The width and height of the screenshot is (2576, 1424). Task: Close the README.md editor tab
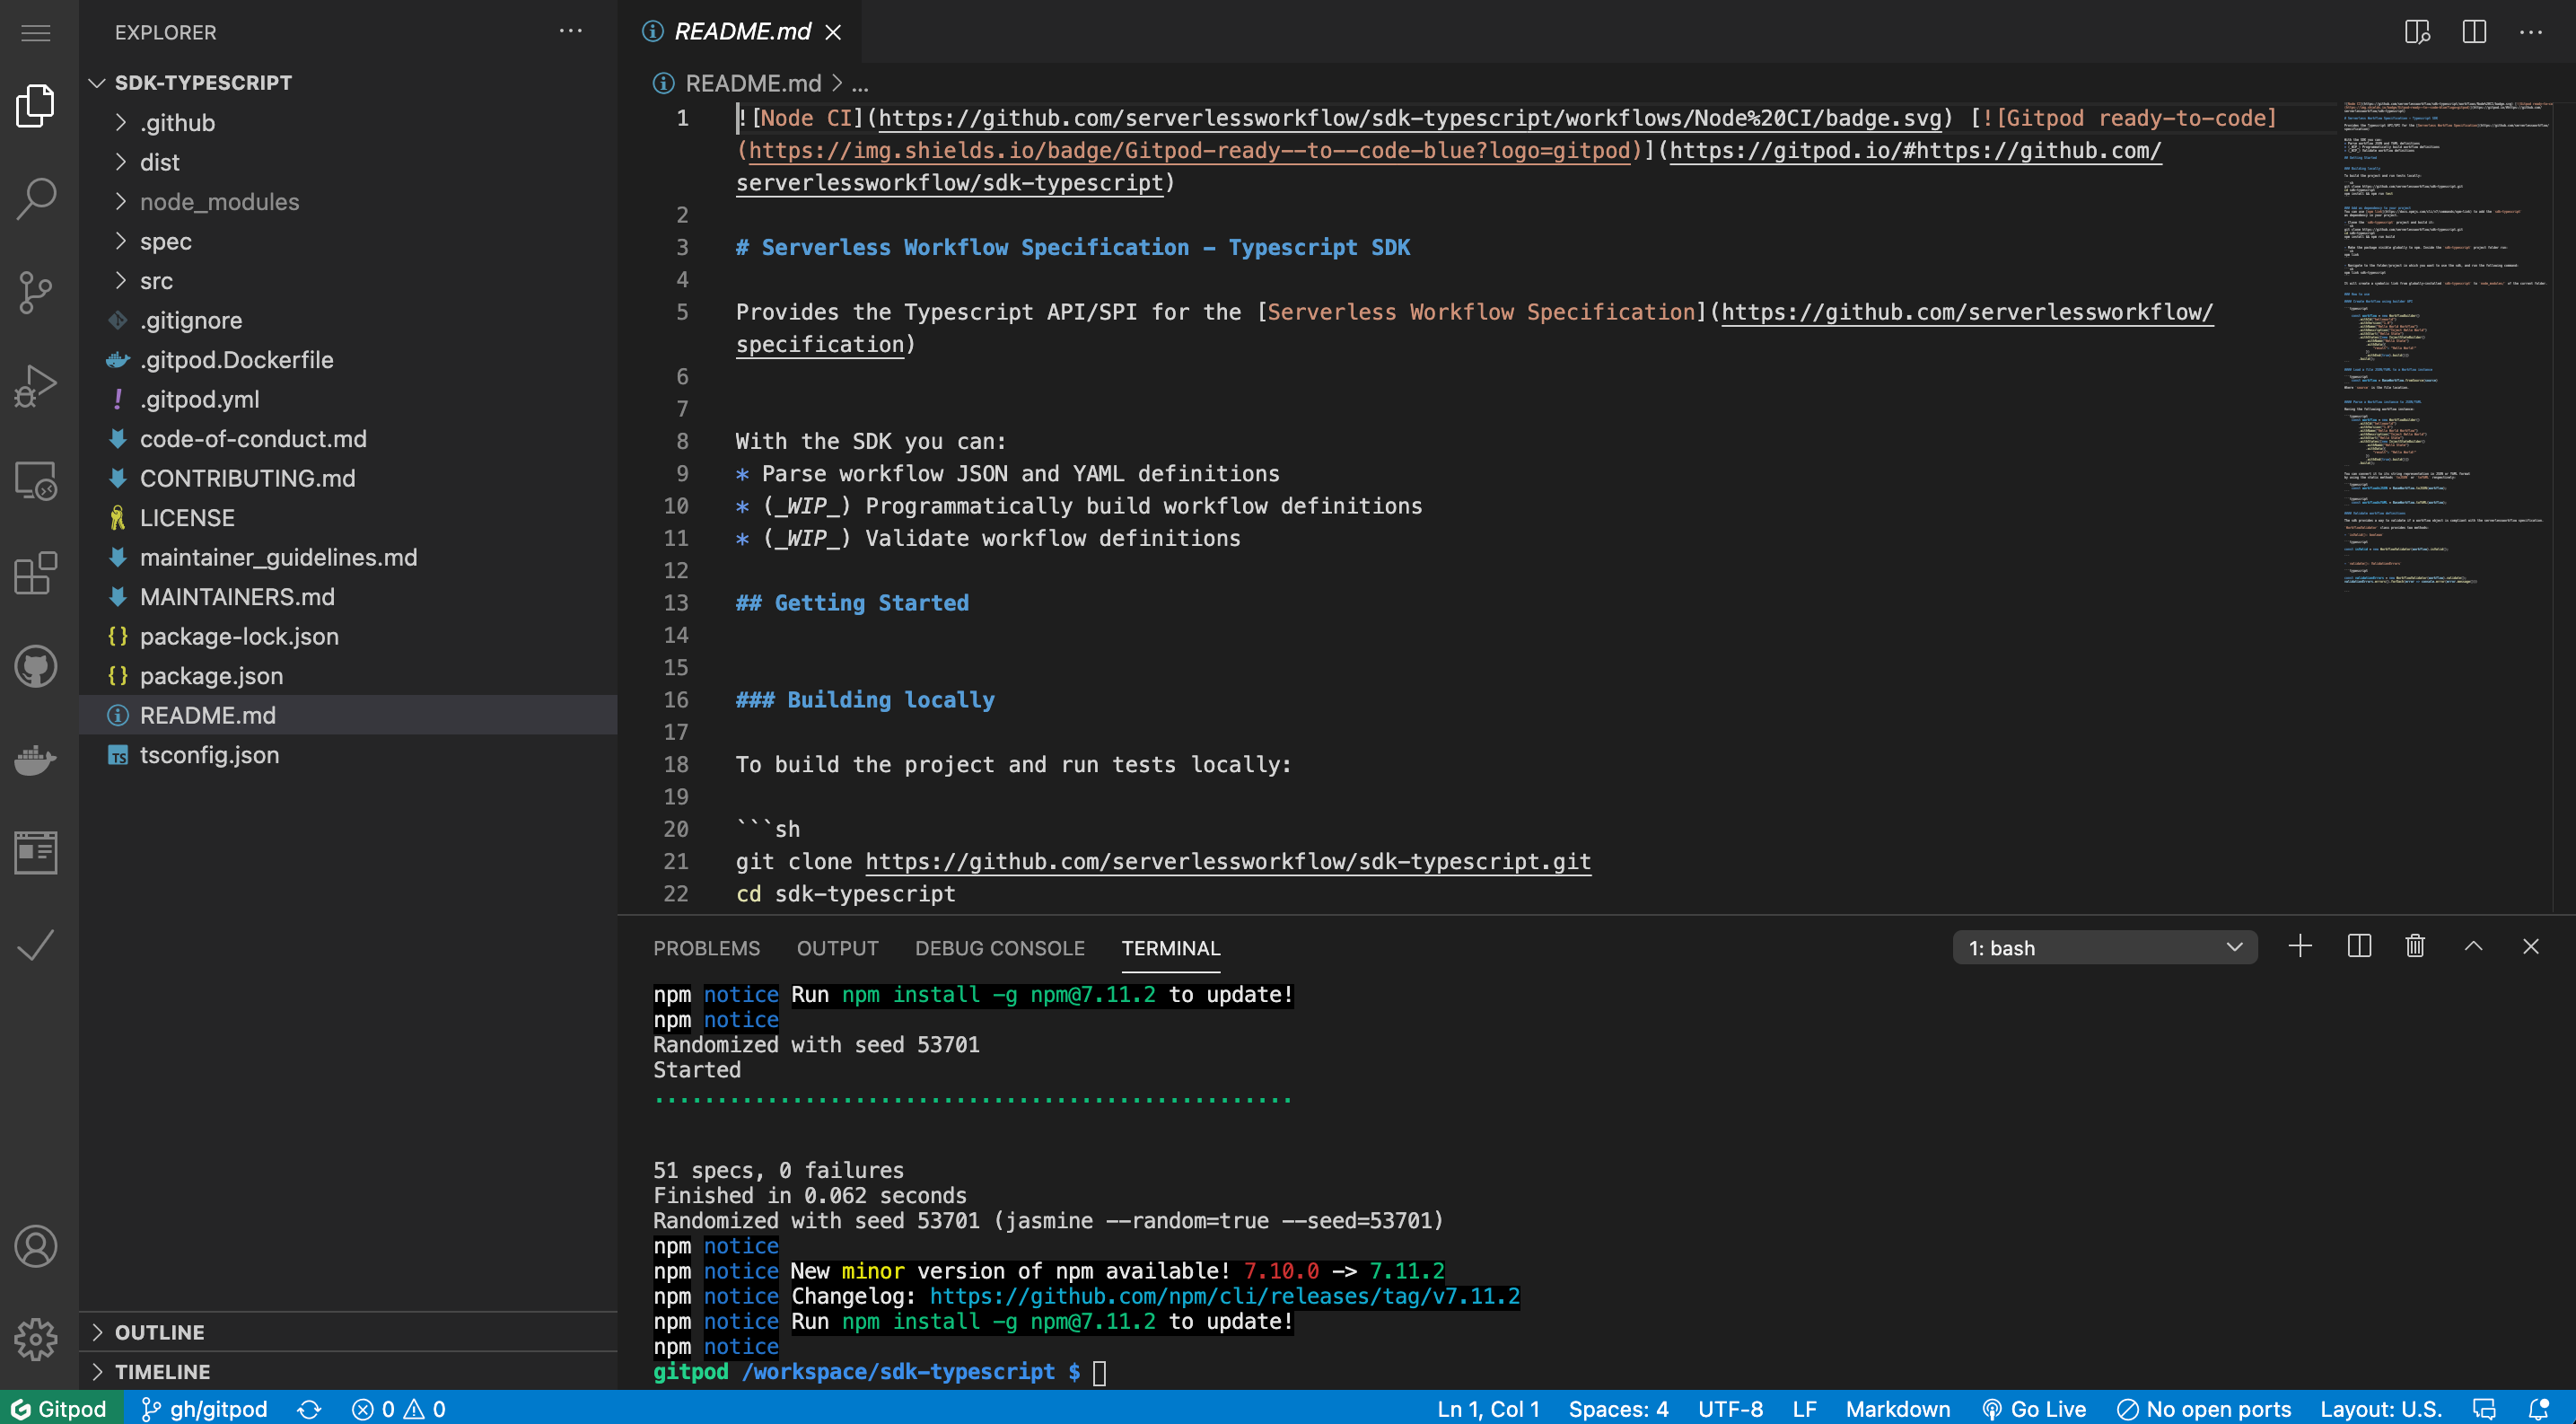point(833,32)
